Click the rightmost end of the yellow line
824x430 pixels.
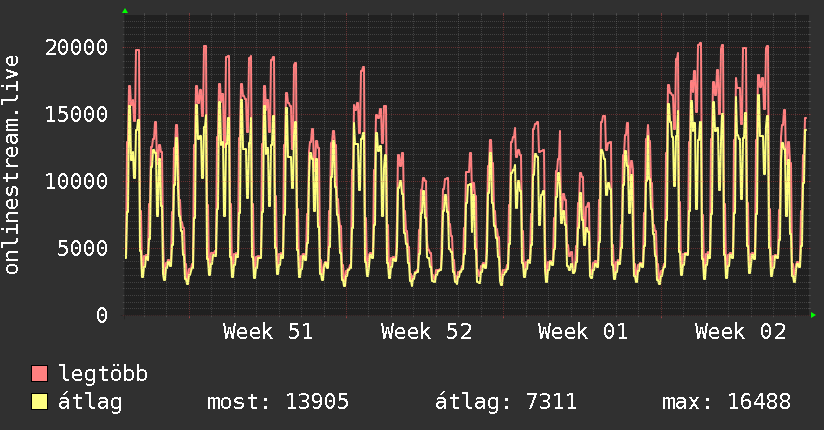pyautogui.click(x=805, y=129)
